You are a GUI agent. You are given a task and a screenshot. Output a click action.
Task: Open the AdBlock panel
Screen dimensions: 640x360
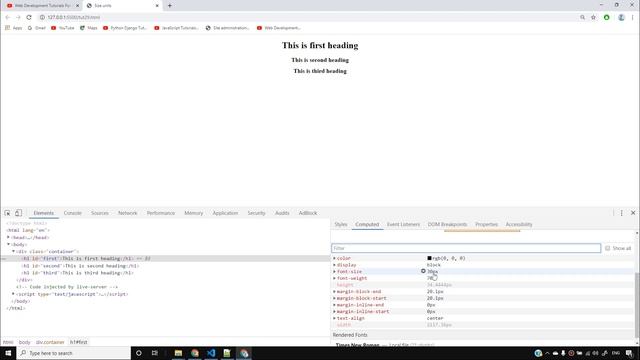(308, 213)
